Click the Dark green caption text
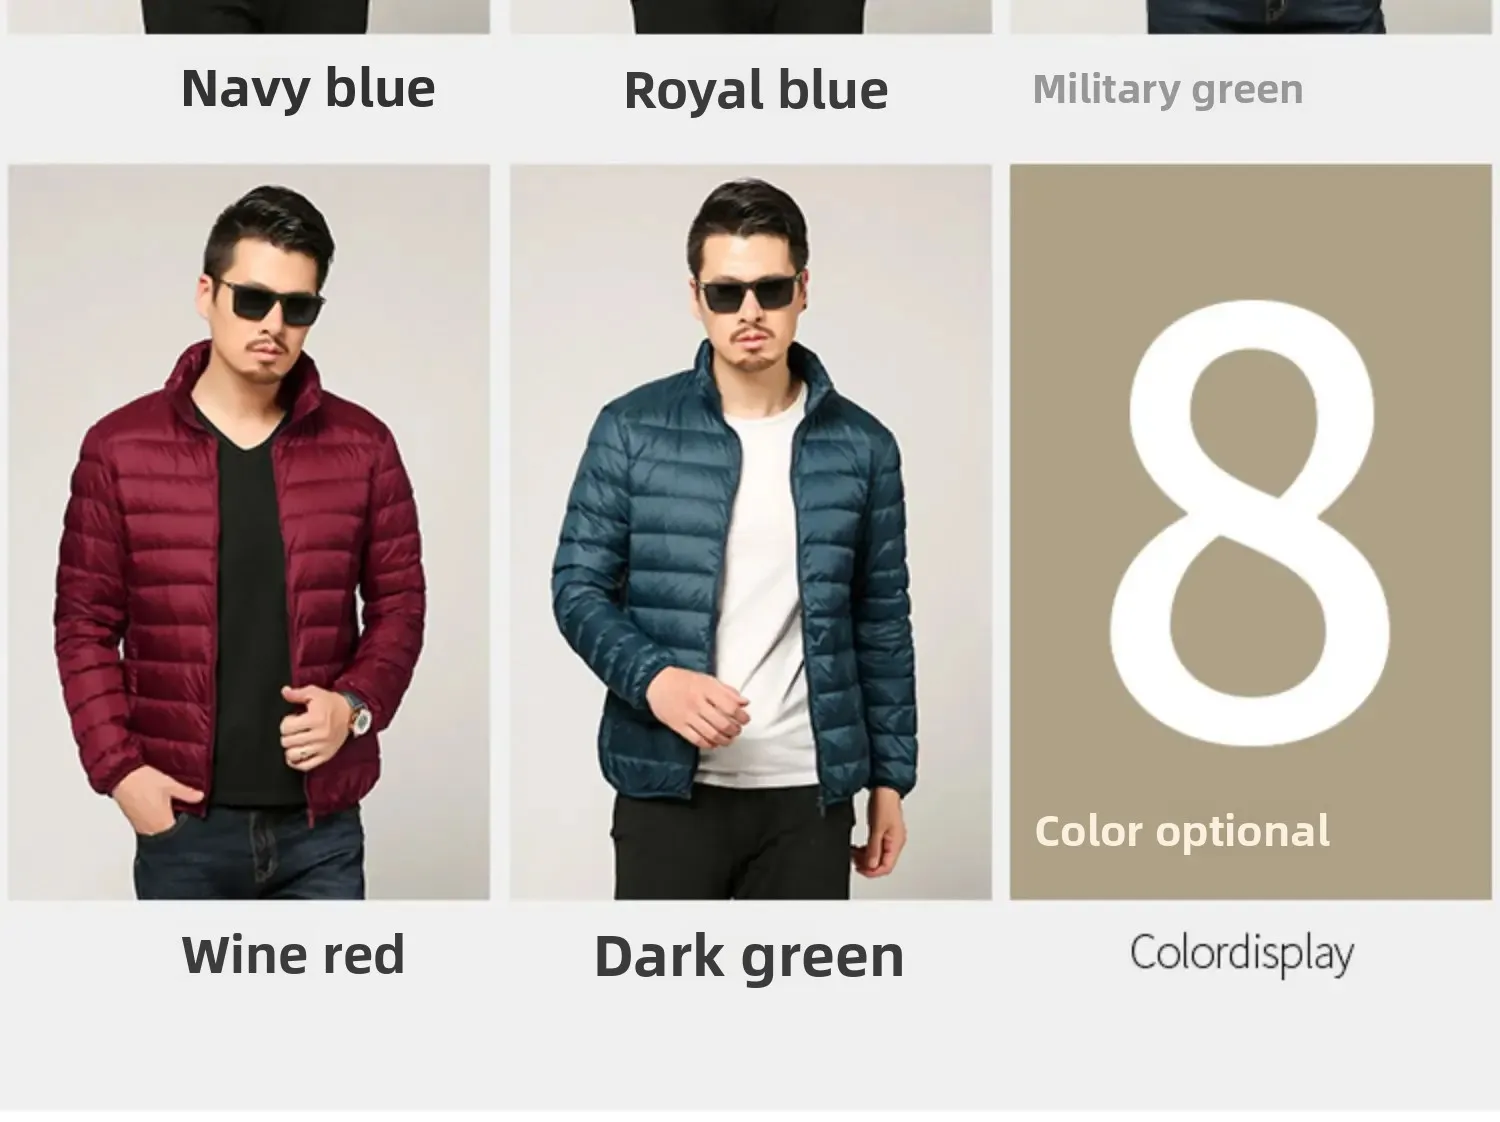 tap(749, 957)
